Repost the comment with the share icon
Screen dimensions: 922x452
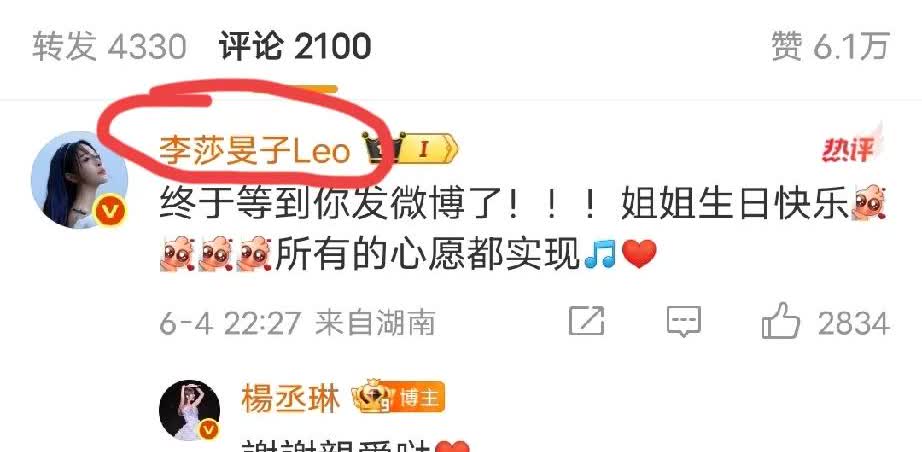pos(586,321)
